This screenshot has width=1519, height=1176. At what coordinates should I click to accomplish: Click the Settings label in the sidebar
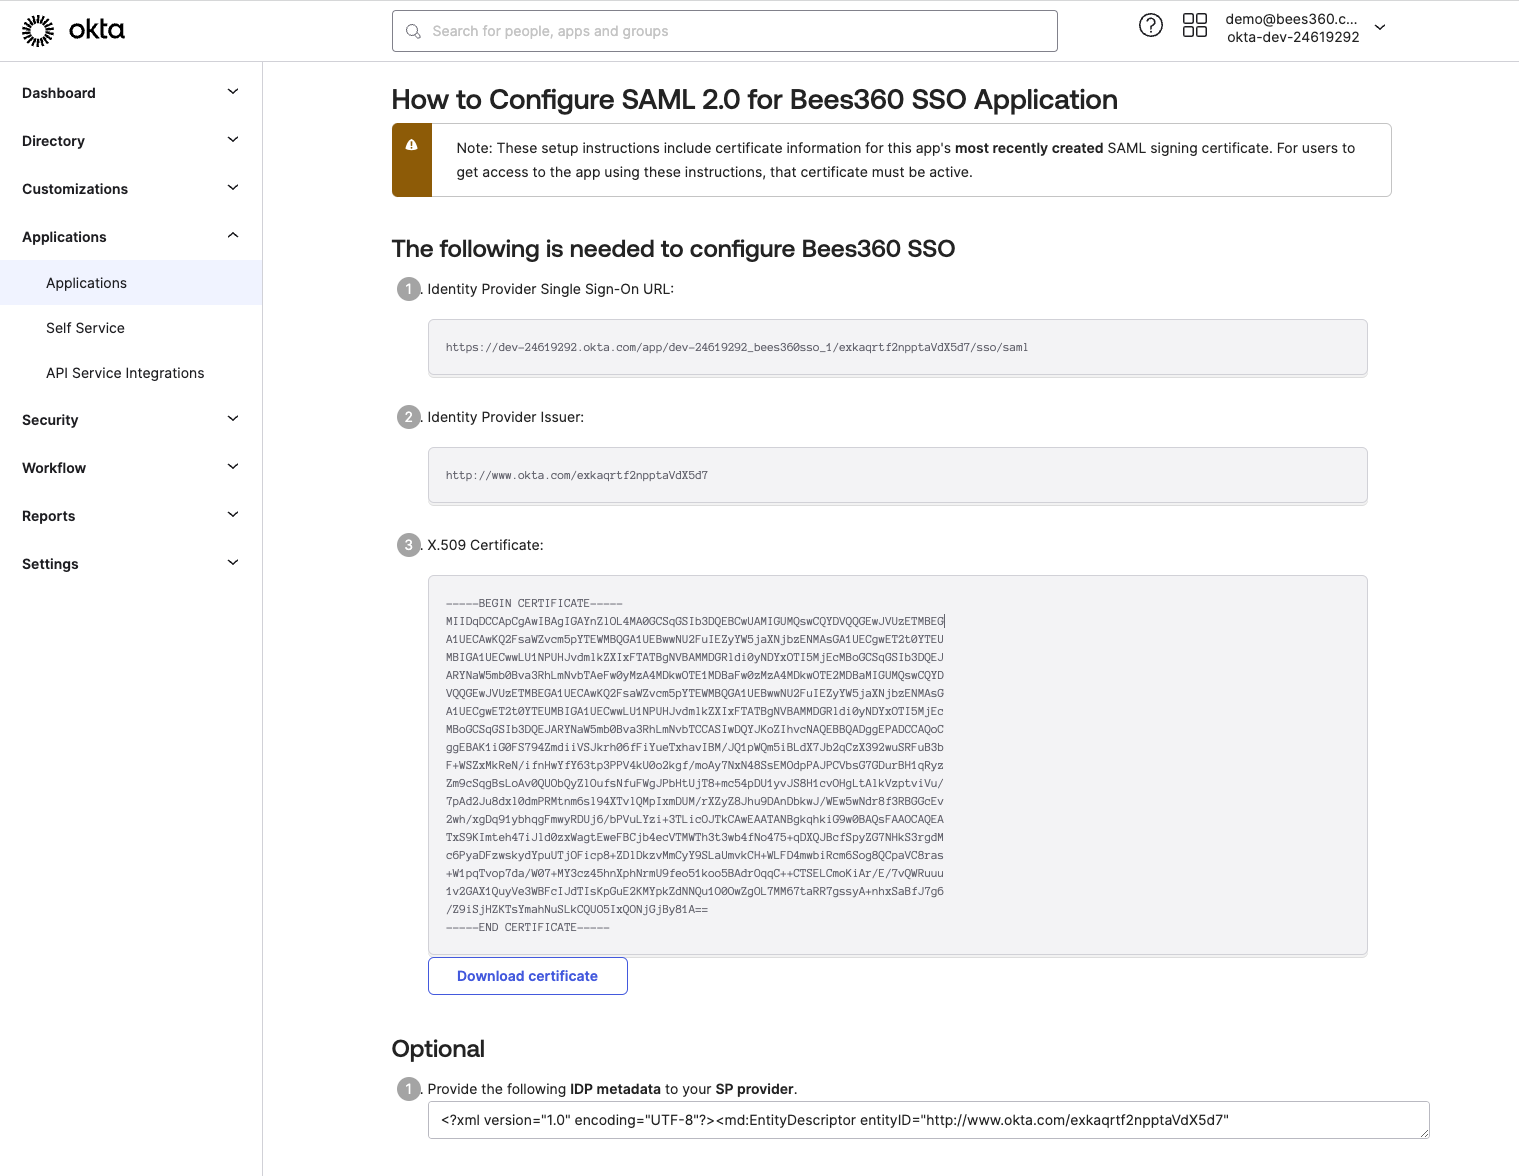click(50, 564)
